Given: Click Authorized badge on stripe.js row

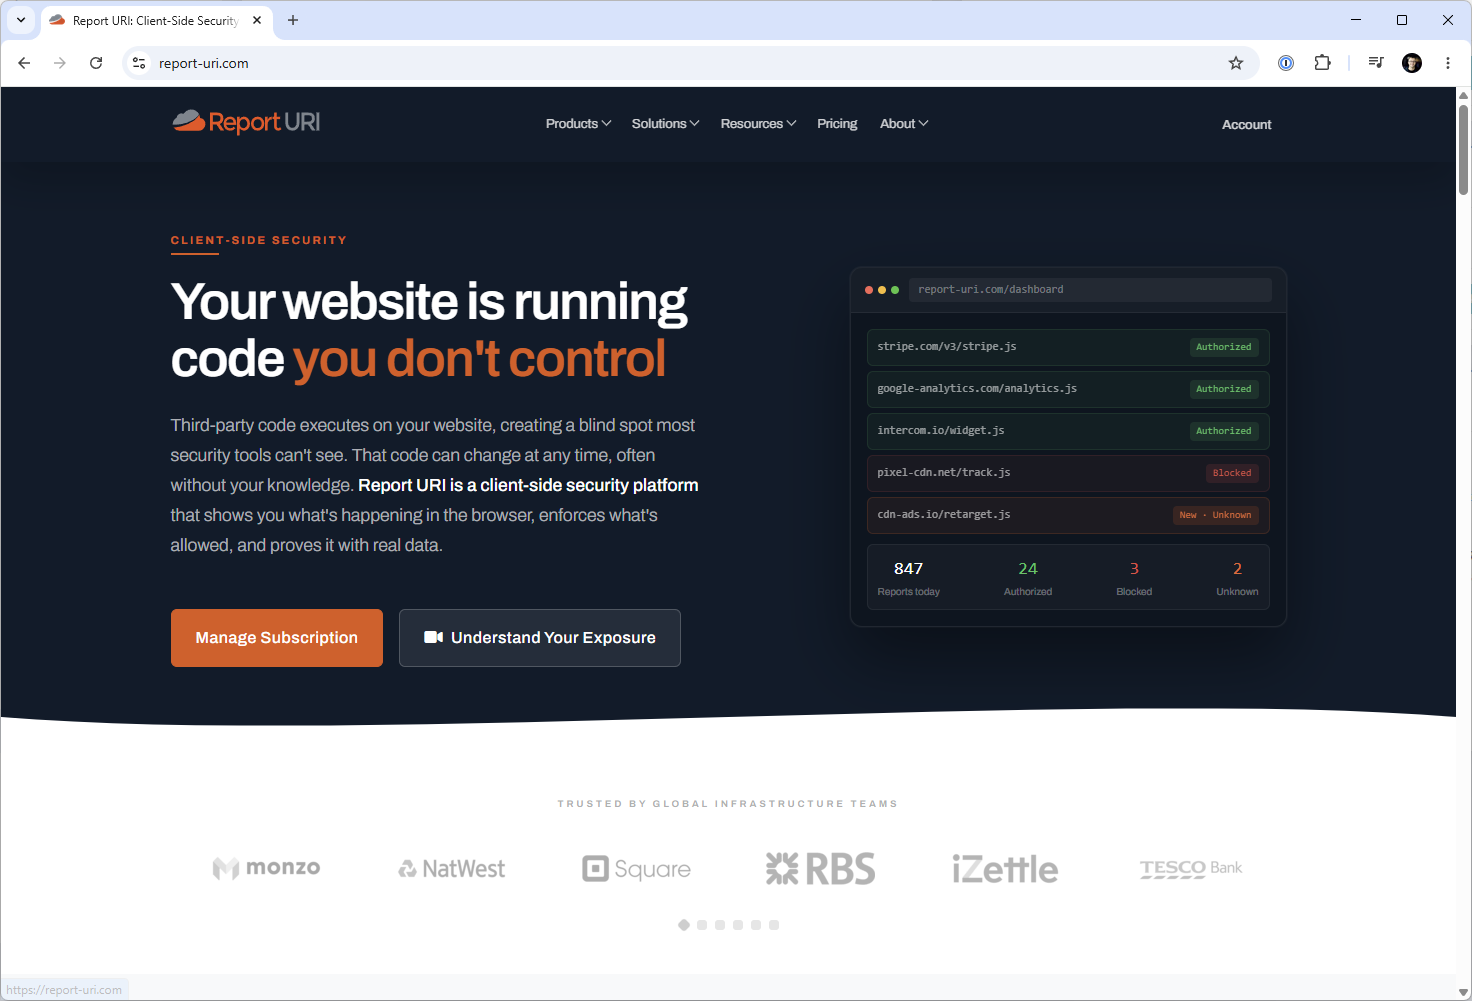Looking at the screenshot, I should [1224, 347].
